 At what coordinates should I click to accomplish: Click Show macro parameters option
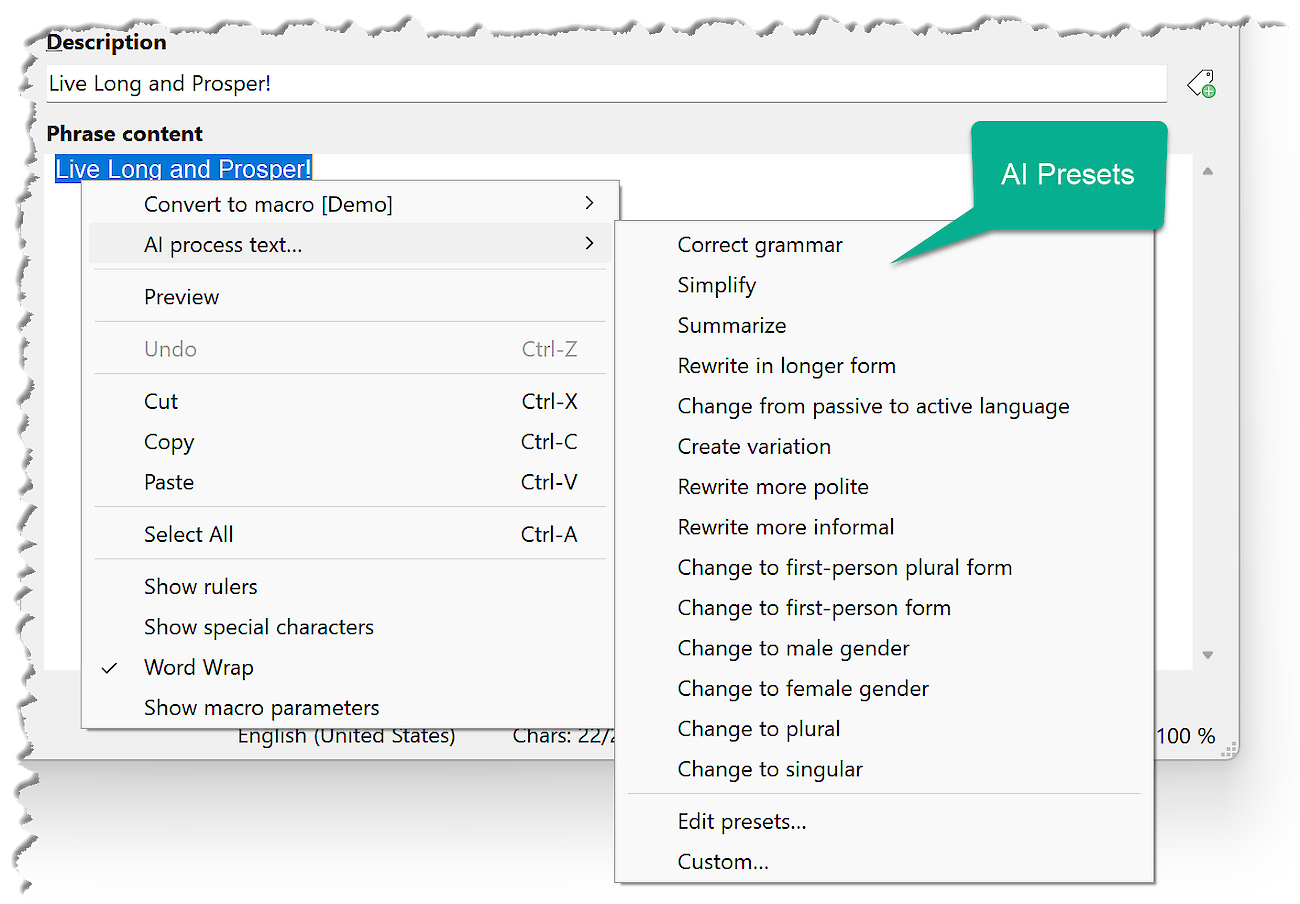(x=261, y=708)
